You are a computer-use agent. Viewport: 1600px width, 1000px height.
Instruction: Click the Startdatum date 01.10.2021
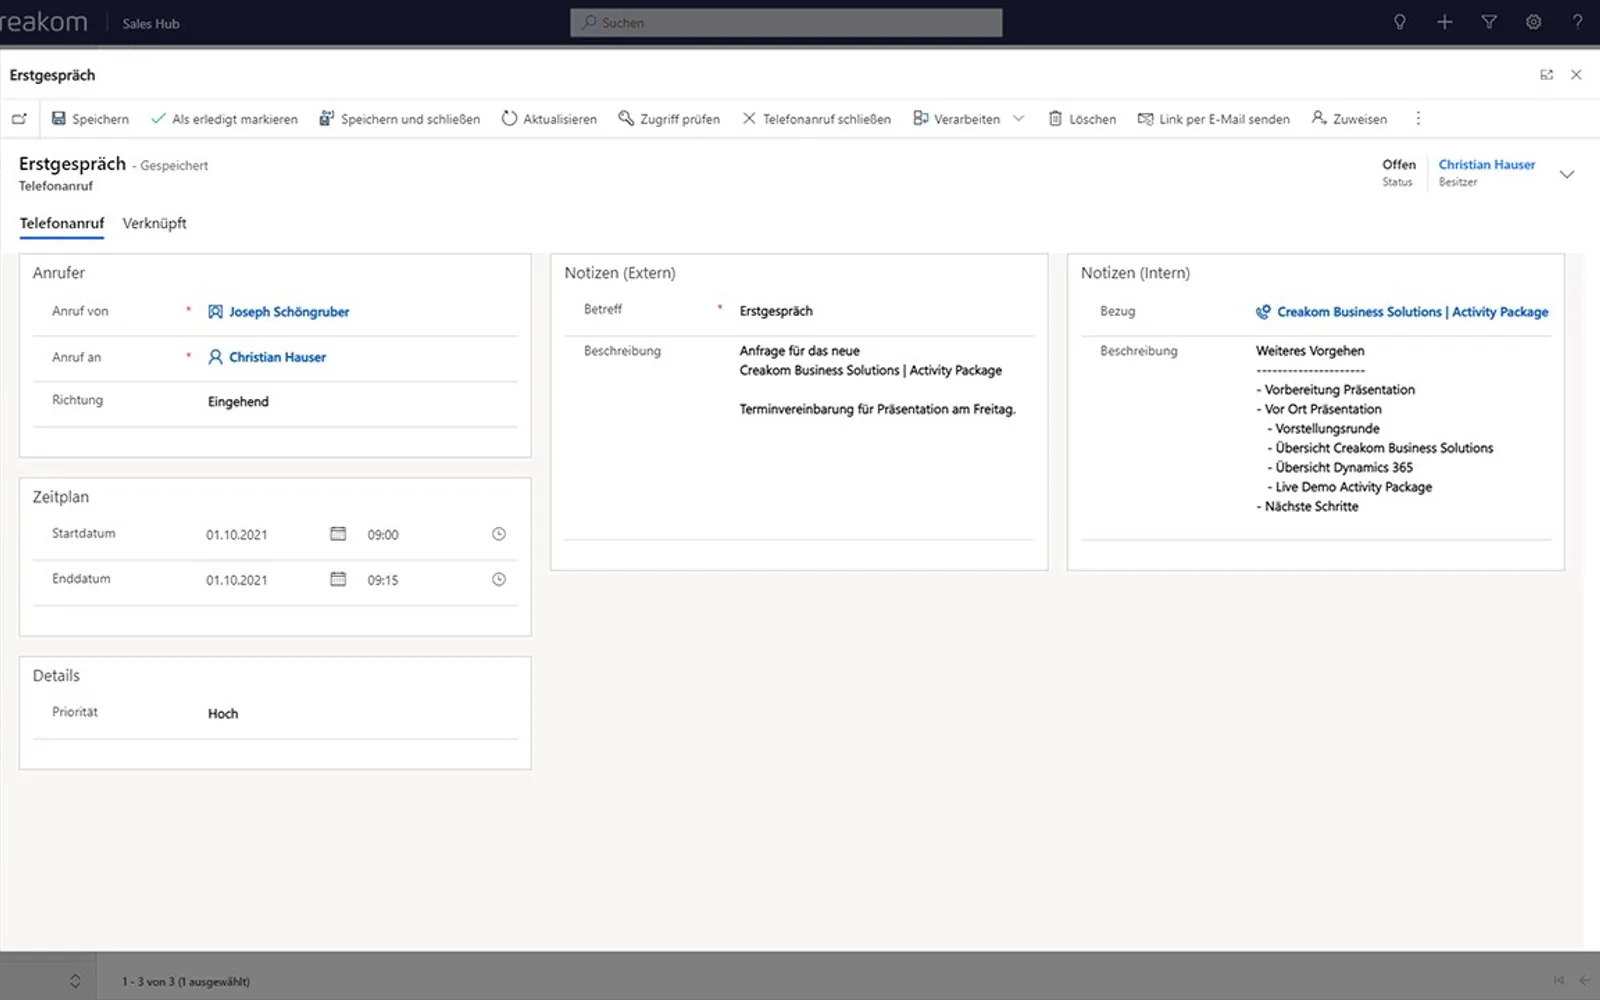click(x=237, y=535)
